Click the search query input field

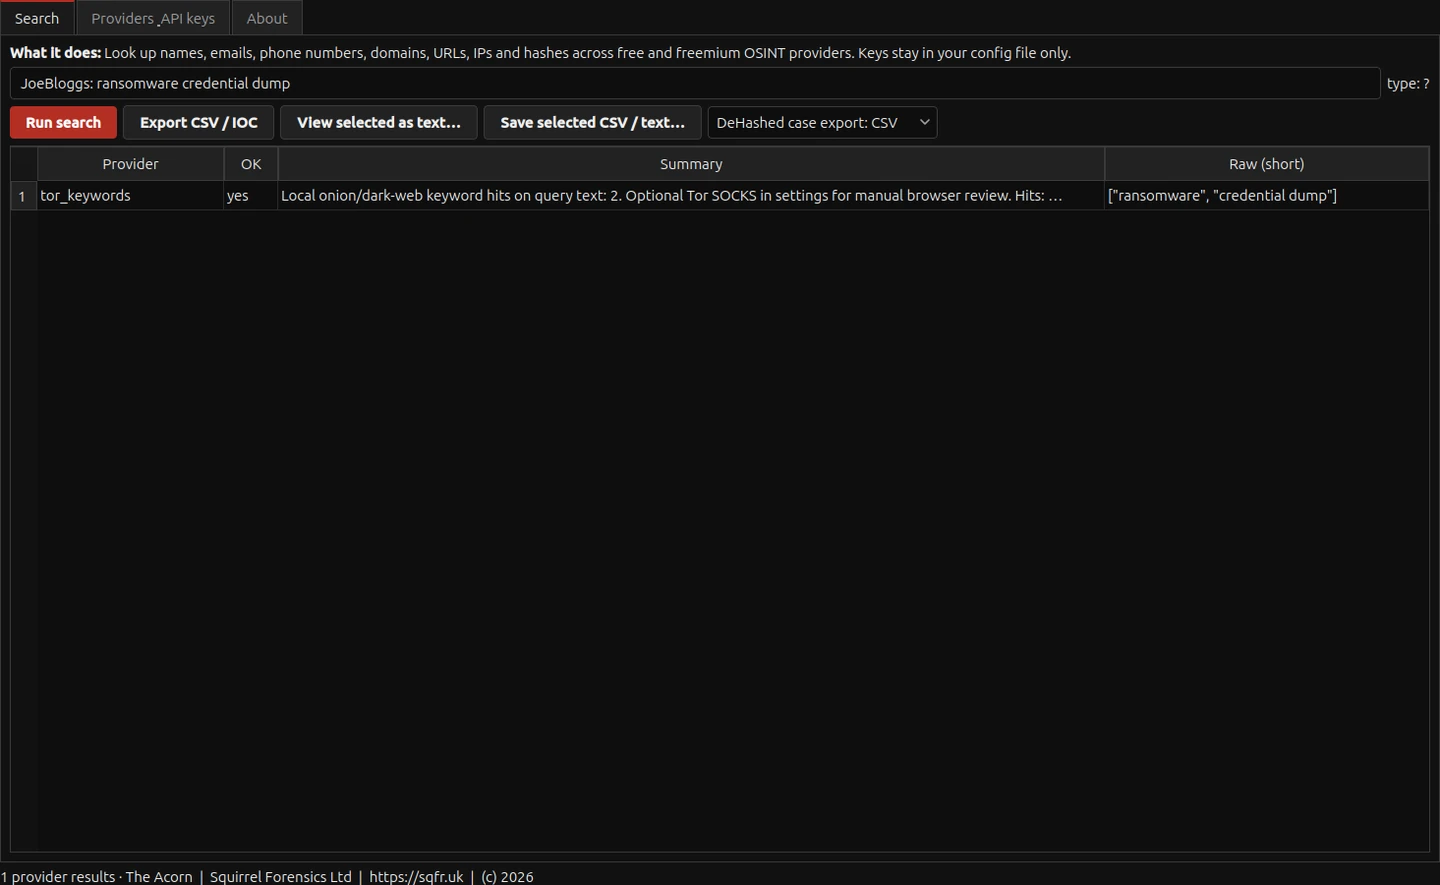[x=695, y=83]
